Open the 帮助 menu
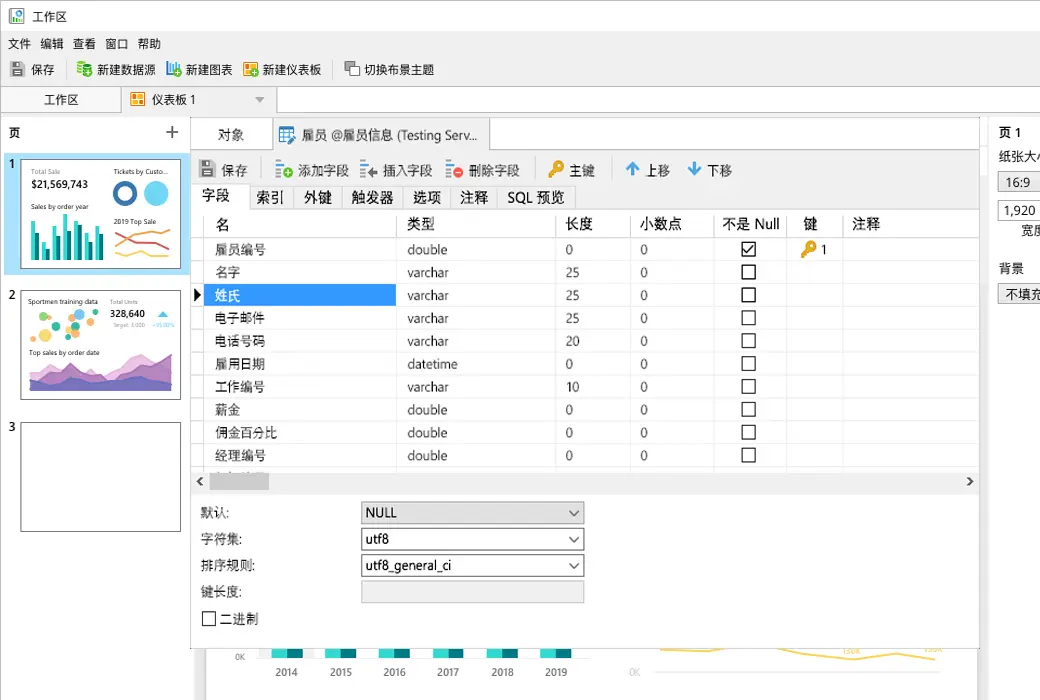Viewport: 1040px width, 700px height. [149, 44]
